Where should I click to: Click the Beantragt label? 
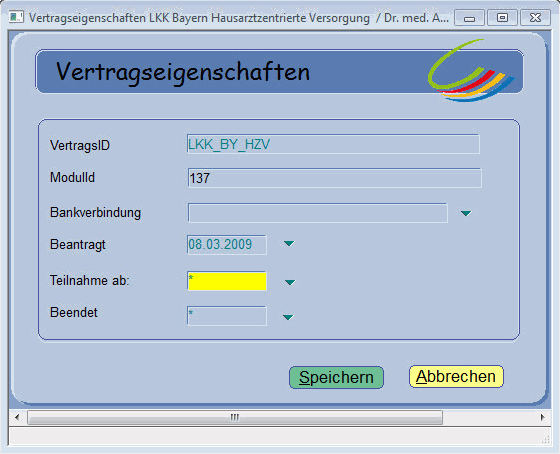click(78, 245)
